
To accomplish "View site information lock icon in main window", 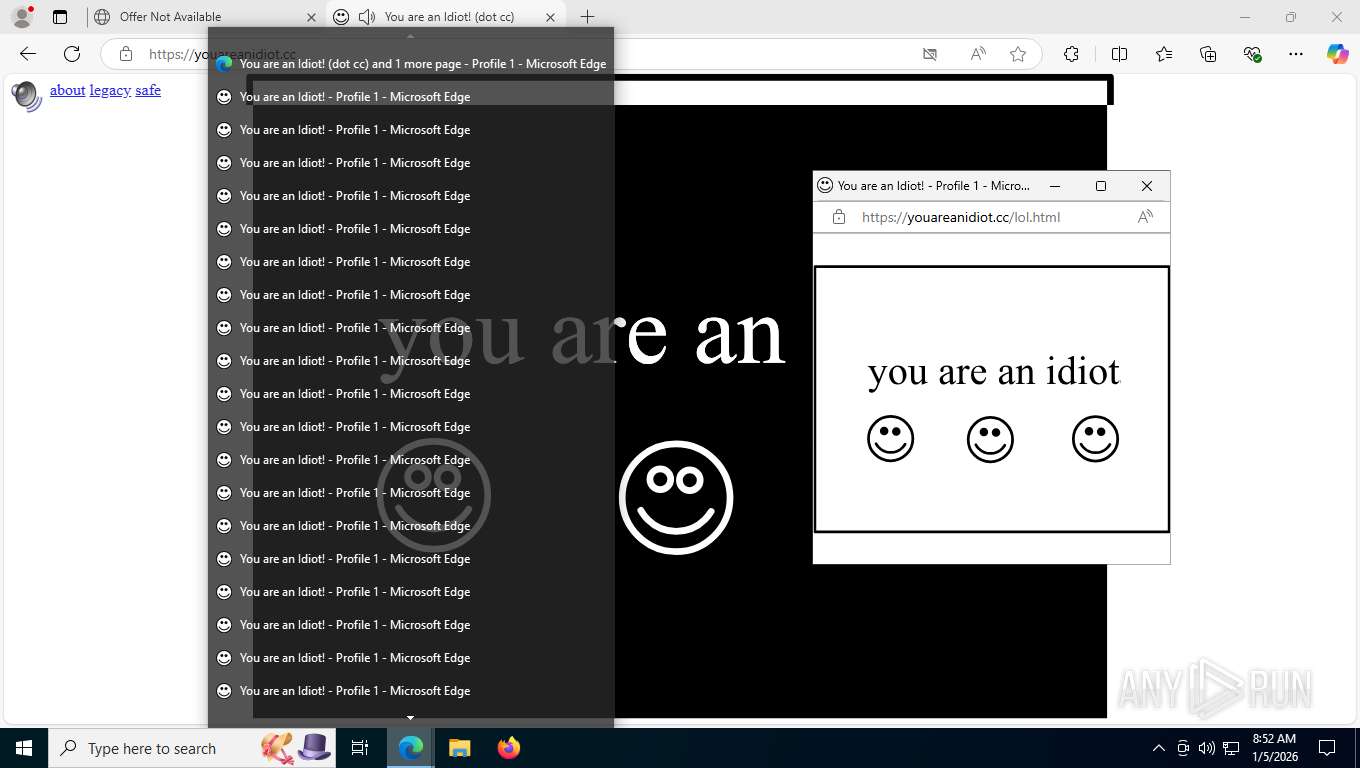I will [x=125, y=54].
